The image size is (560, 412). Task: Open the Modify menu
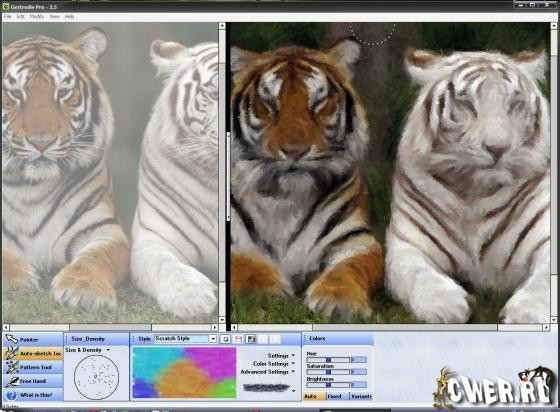click(37, 17)
